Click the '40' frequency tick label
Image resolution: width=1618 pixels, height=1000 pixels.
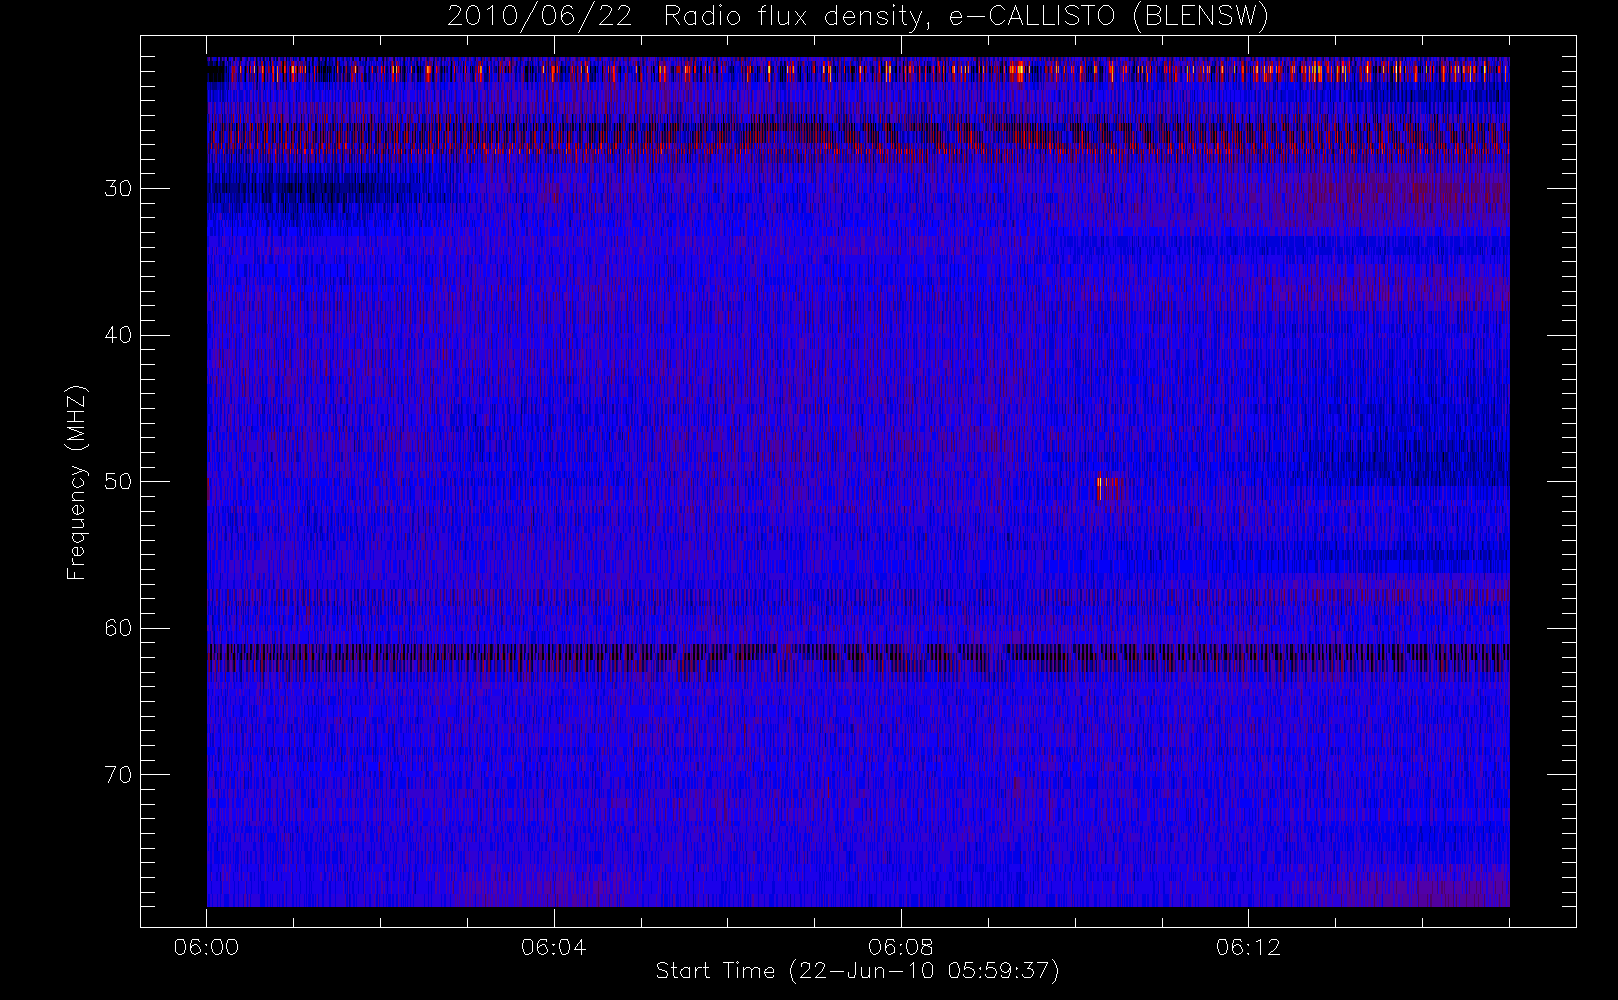[118, 335]
